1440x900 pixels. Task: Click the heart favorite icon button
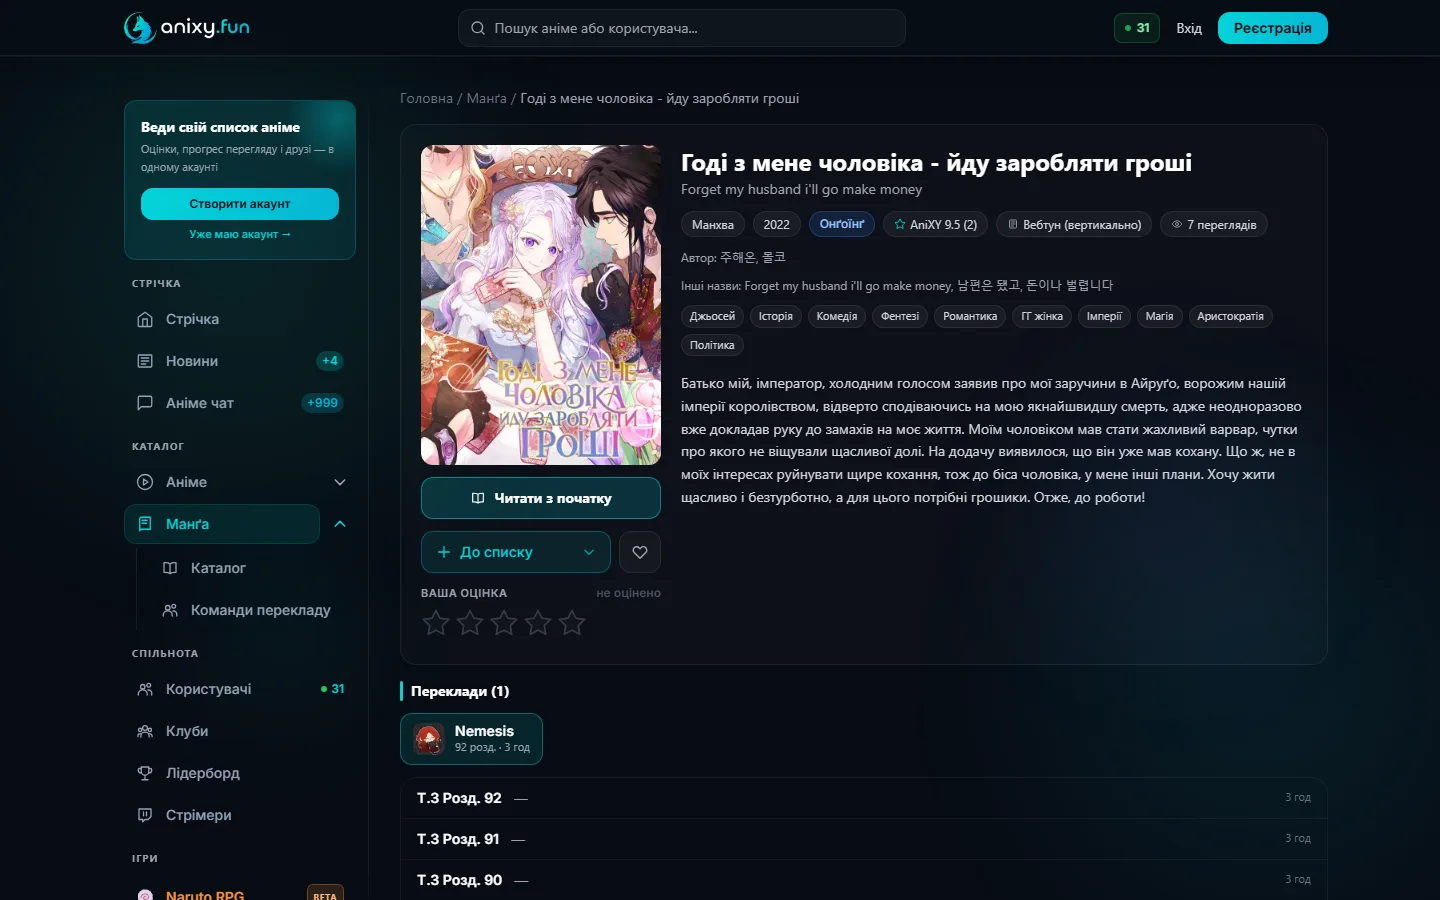tap(640, 552)
